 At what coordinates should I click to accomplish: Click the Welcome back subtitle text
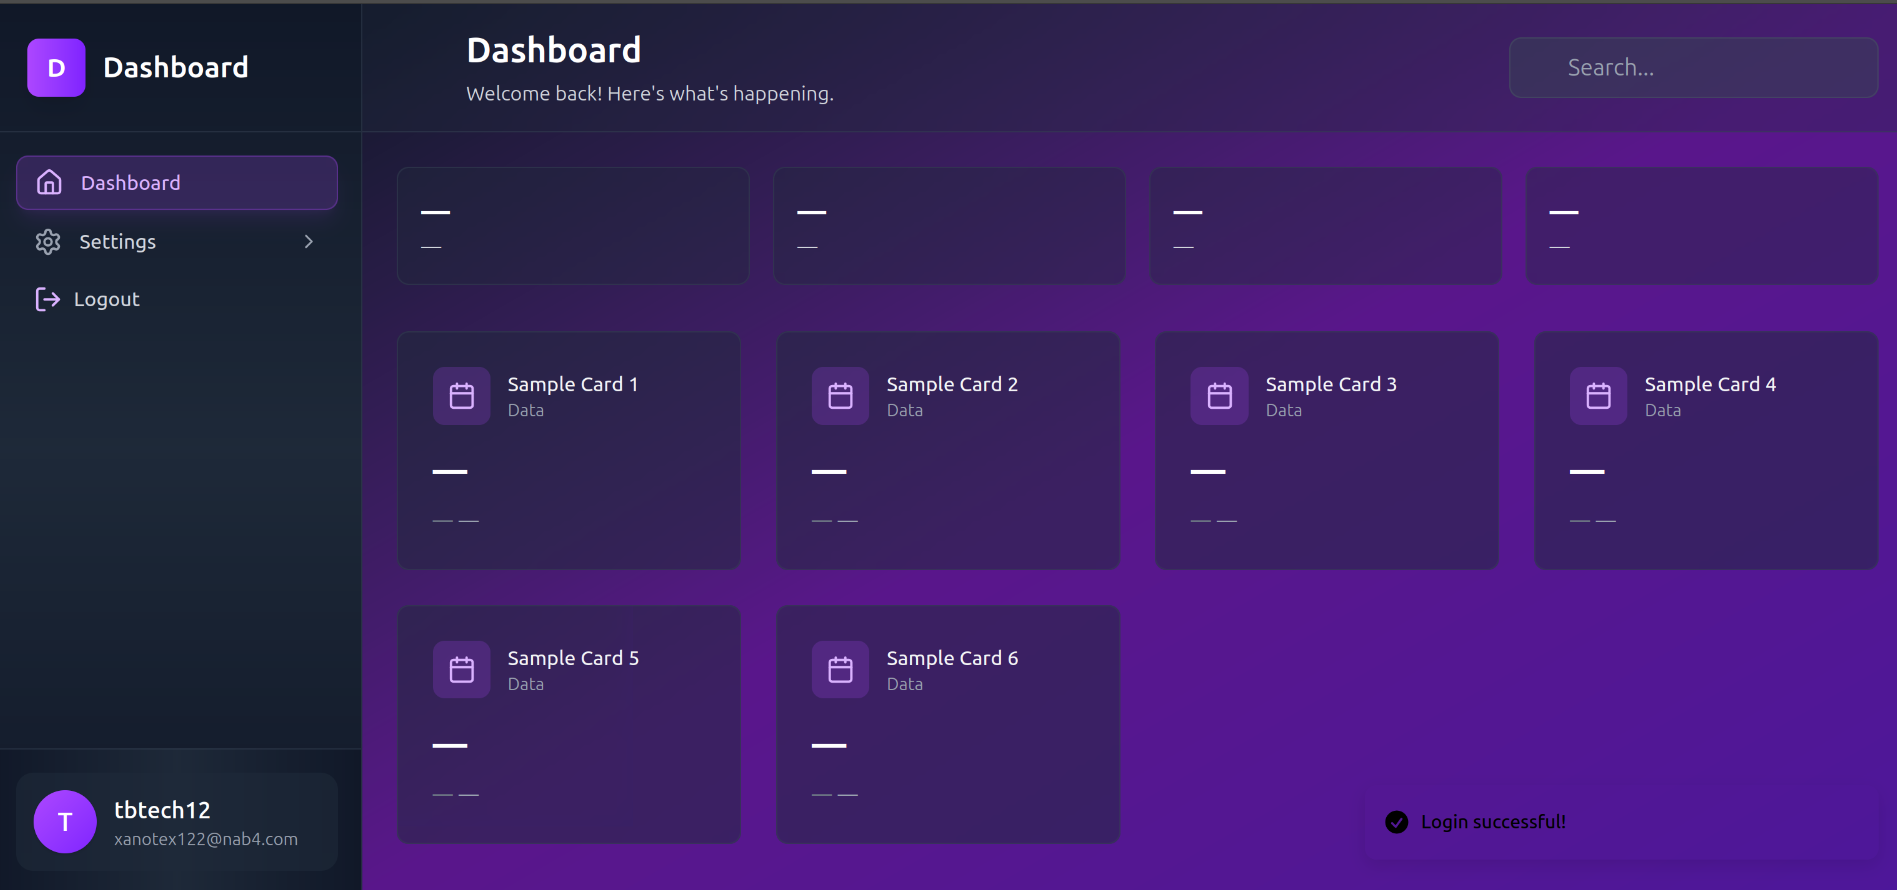tap(650, 94)
